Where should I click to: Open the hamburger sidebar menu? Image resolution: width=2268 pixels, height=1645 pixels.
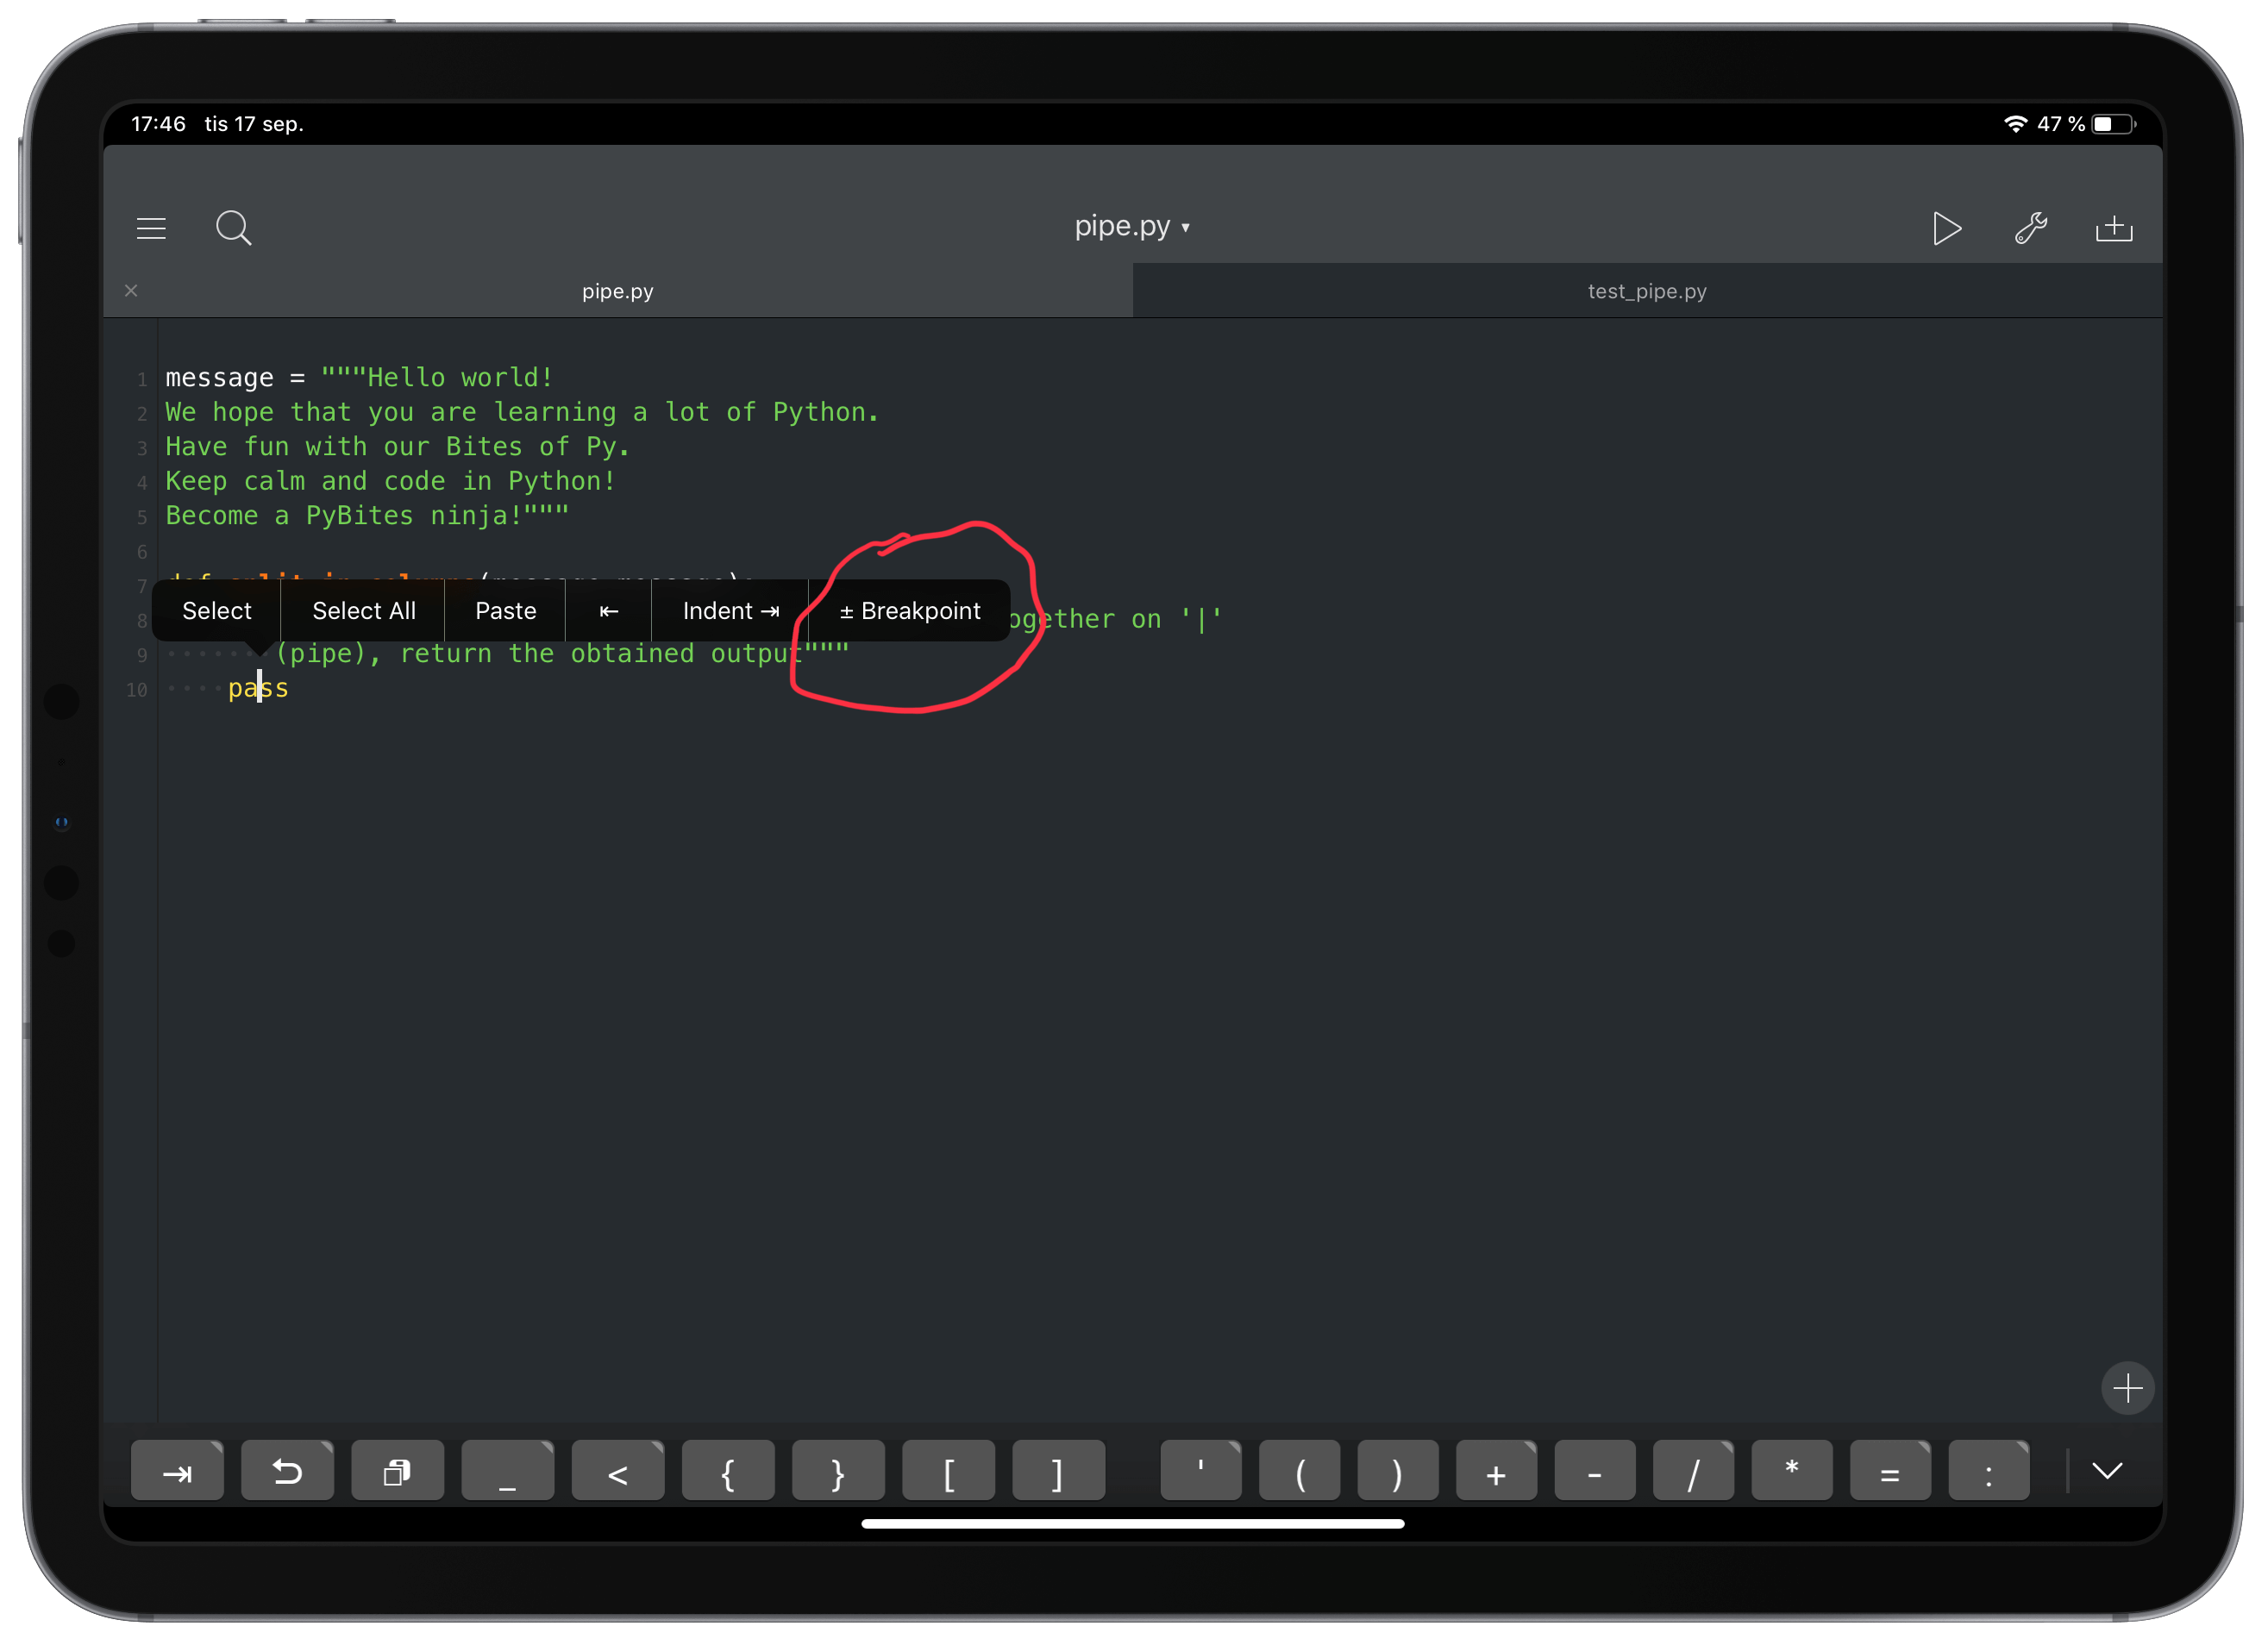[x=151, y=229]
